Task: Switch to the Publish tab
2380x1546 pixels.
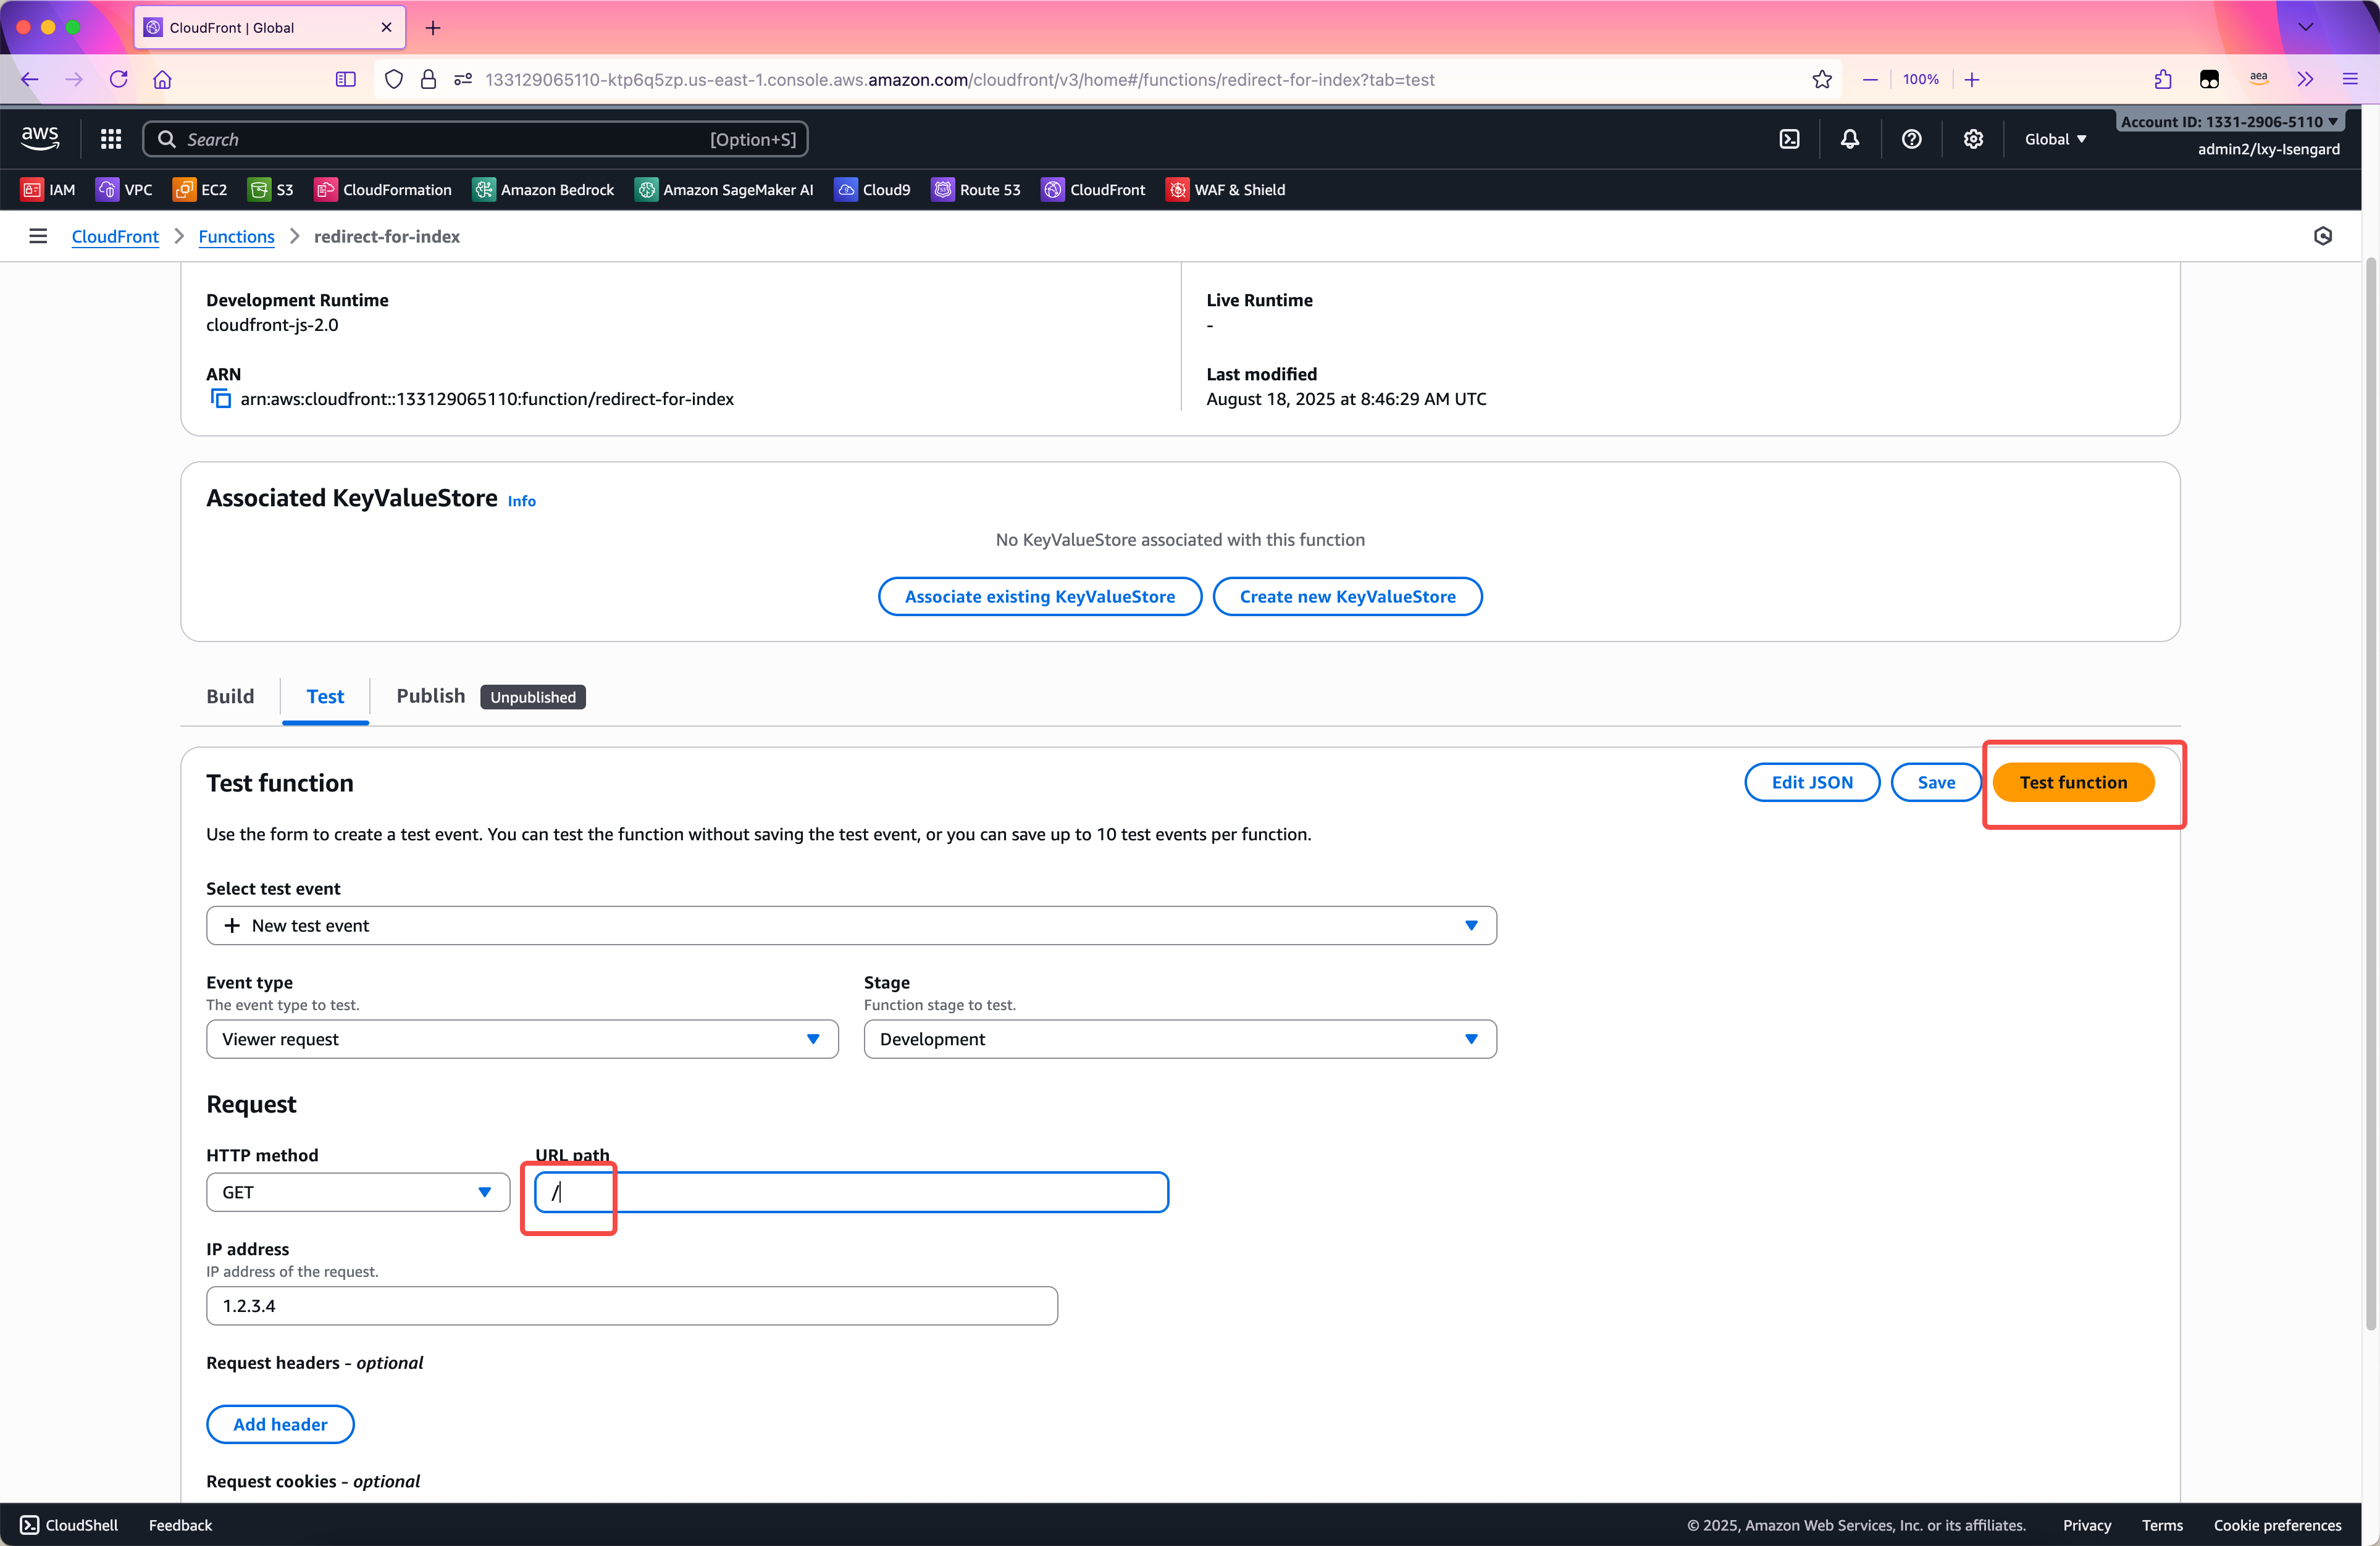Action: pos(430,696)
